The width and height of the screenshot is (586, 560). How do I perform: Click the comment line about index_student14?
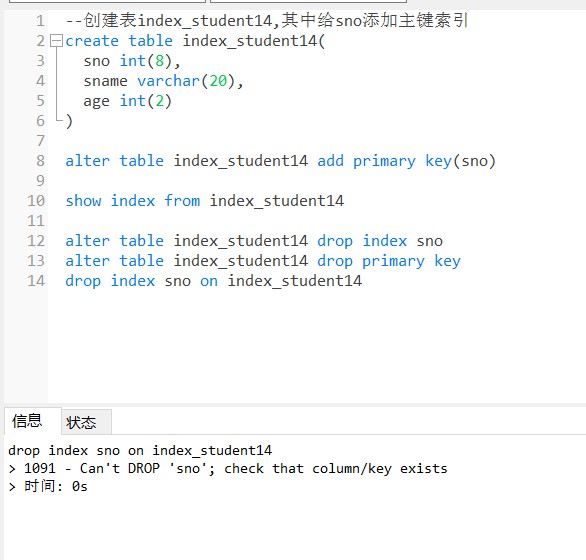267,21
